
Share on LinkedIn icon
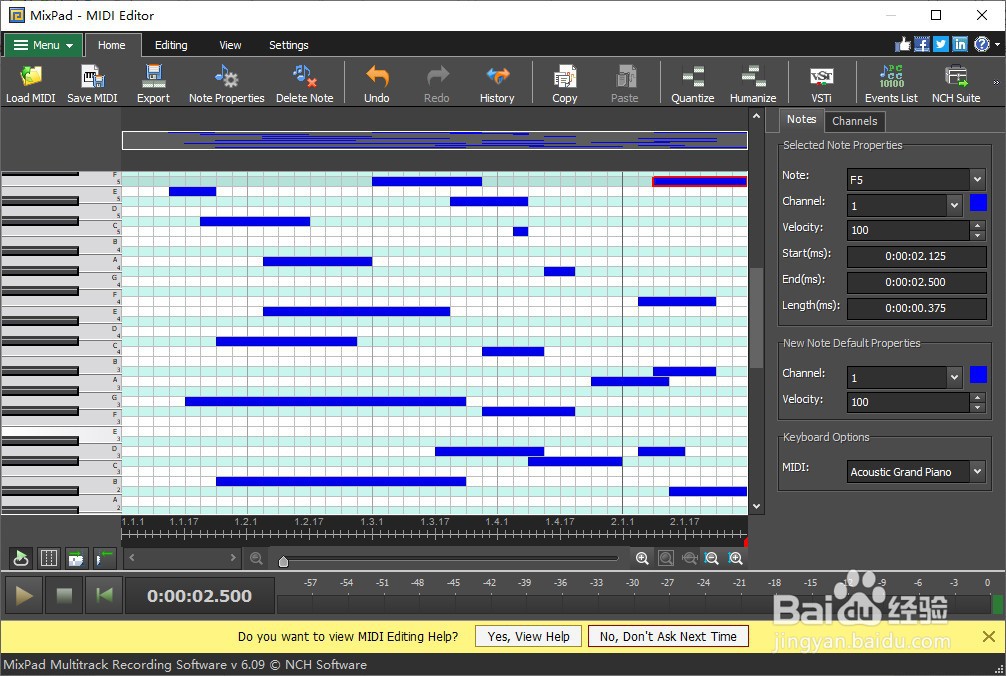click(x=960, y=44)
